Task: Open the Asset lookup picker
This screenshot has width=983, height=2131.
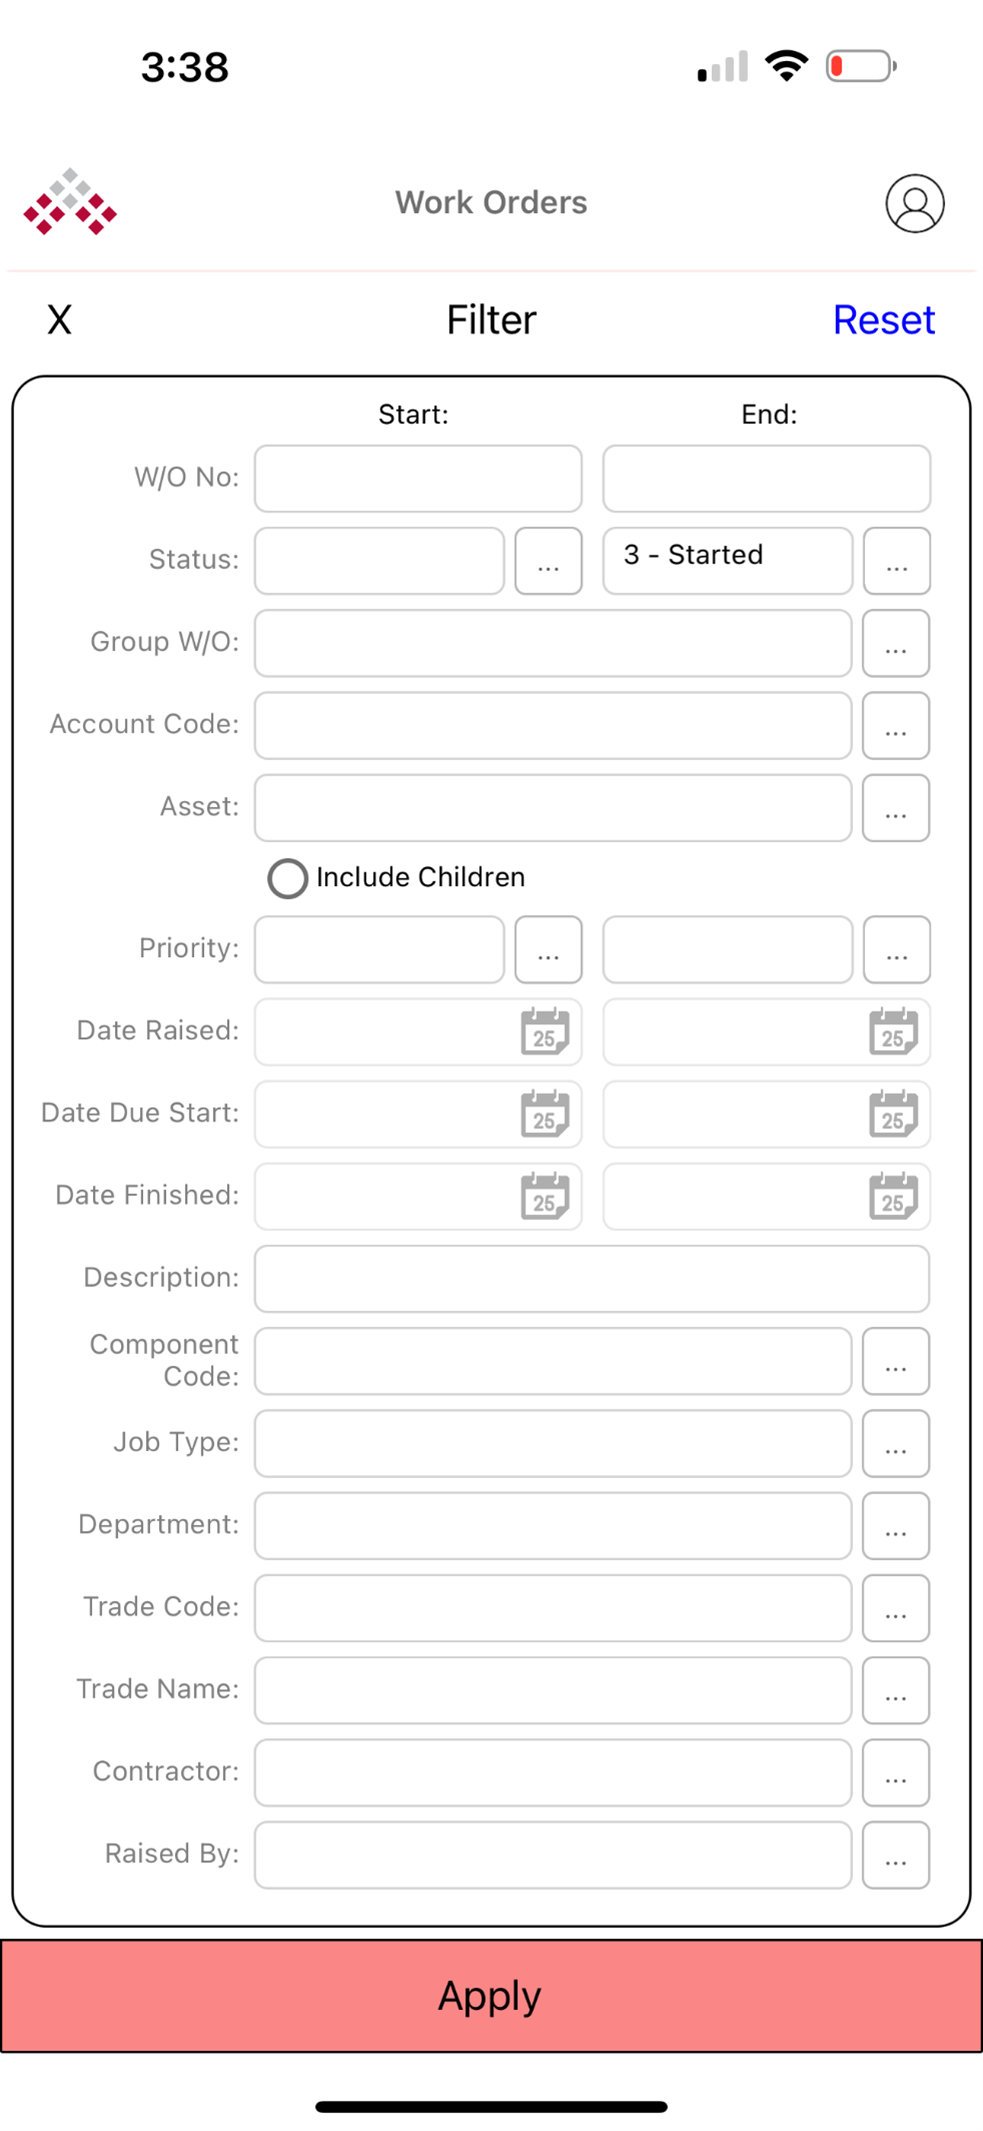Action: pos(895,808)
